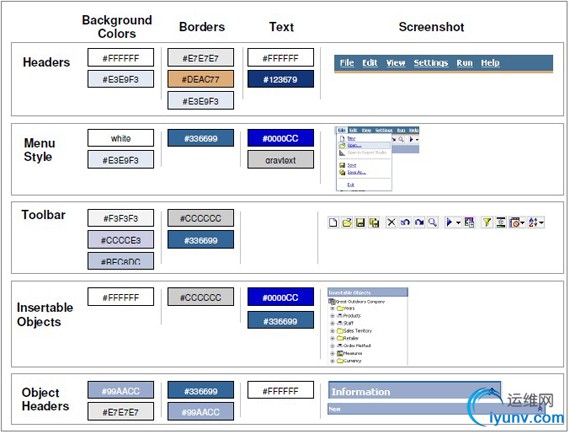570x434 pixels.
Task: Select the Great Outdoors Company tree root
Action: click(360, 302)
